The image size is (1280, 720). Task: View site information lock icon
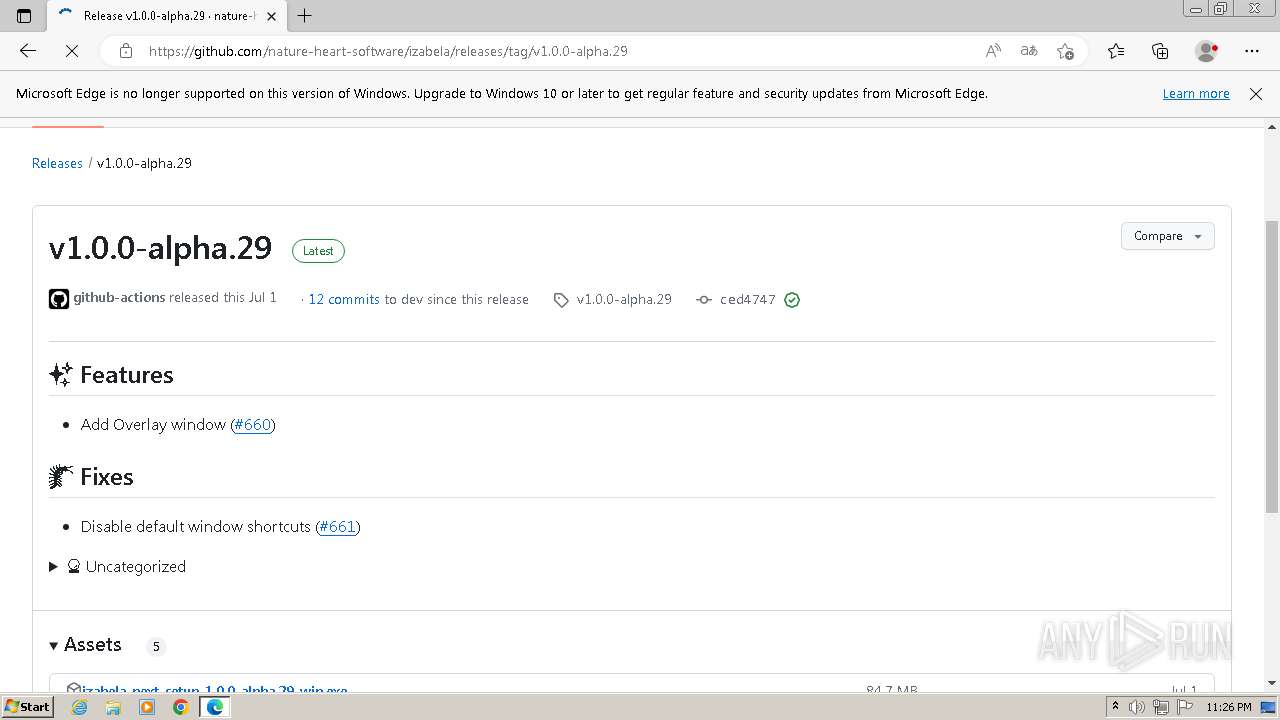click(125, 51)
